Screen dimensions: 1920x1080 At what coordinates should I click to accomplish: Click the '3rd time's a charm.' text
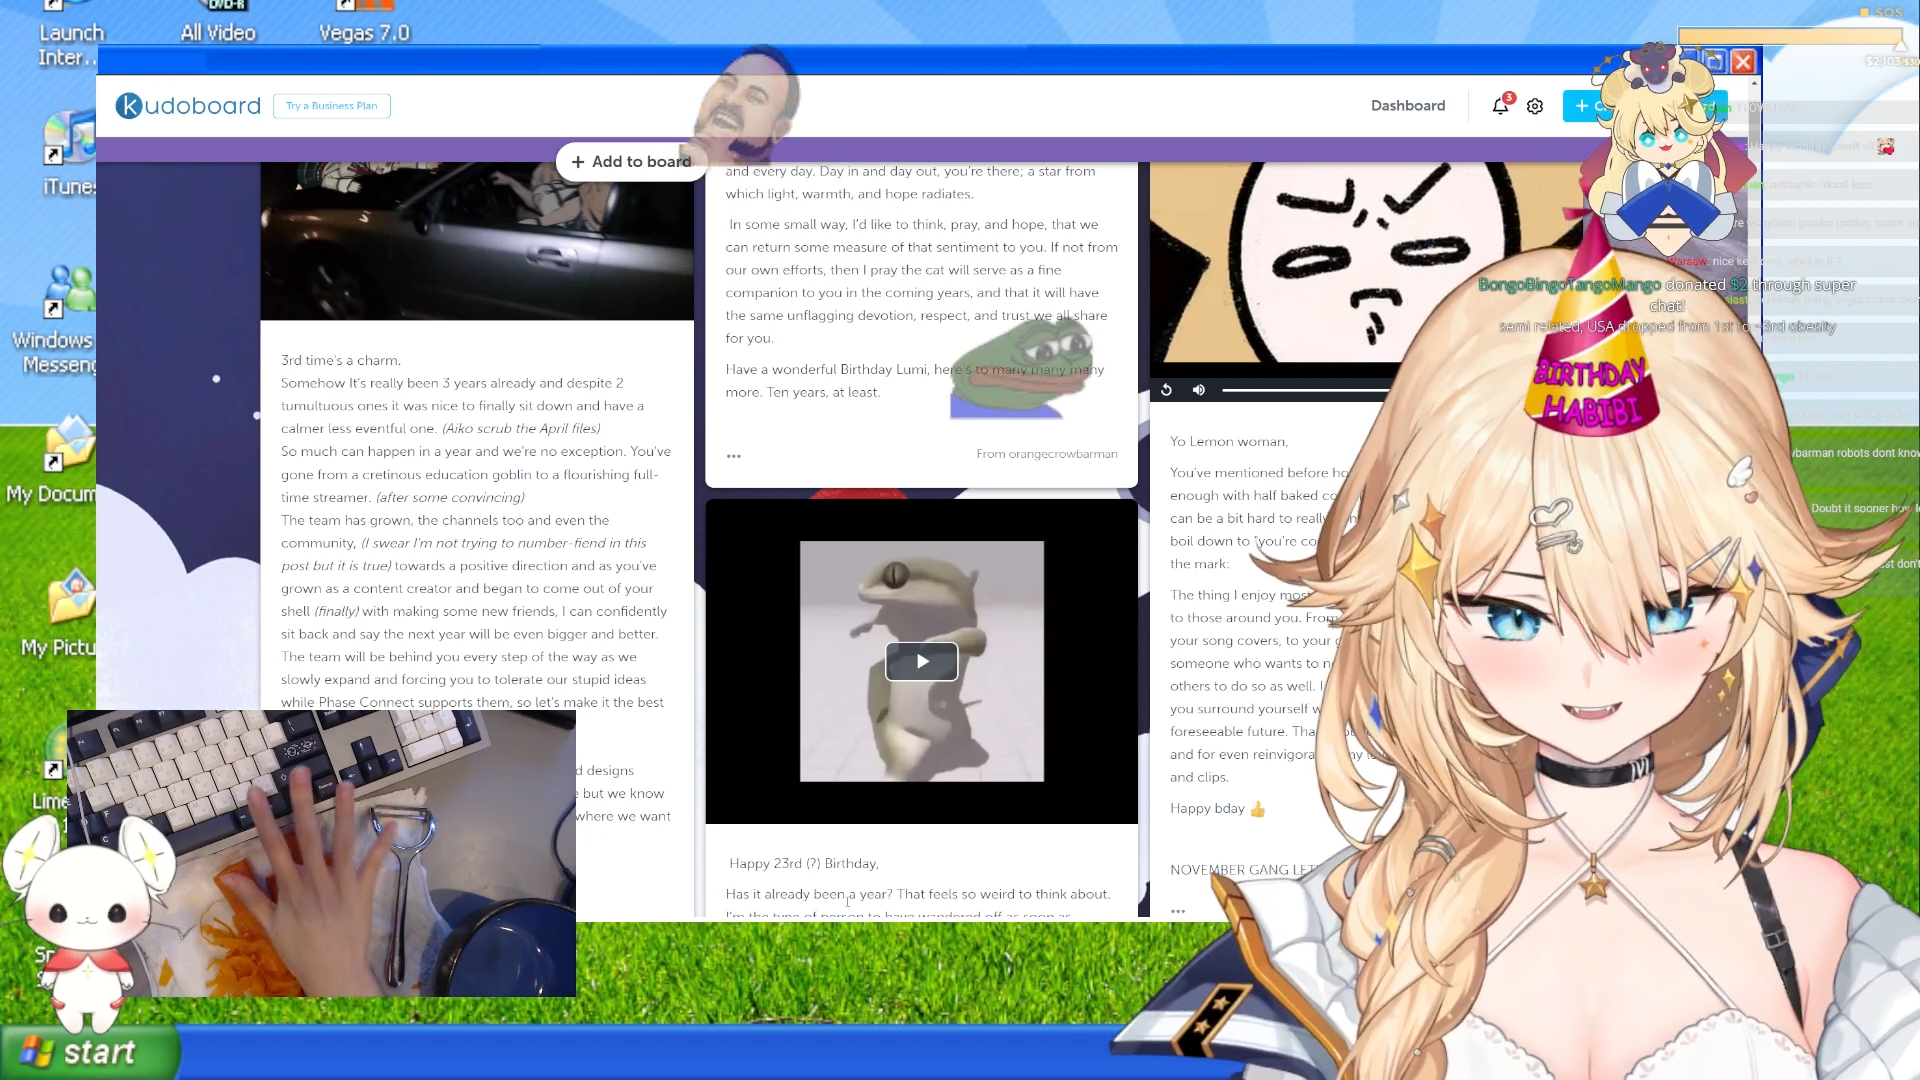341,361
